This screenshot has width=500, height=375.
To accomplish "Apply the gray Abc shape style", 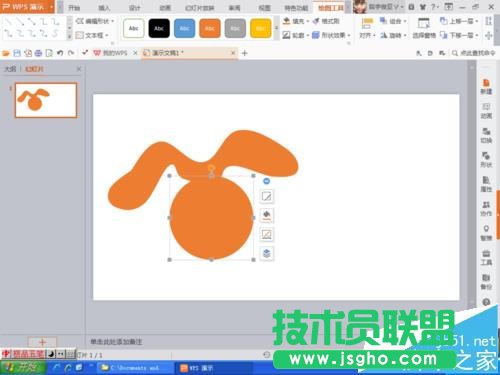I will [x=235, y=28].
